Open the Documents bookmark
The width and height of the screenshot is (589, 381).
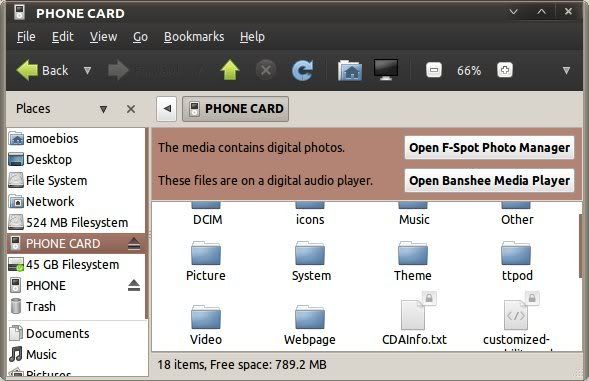(x=76, y=334)
